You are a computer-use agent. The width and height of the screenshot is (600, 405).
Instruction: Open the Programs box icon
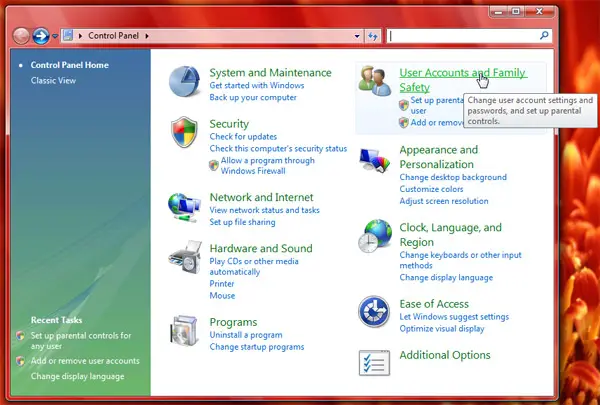click(184, 331)
